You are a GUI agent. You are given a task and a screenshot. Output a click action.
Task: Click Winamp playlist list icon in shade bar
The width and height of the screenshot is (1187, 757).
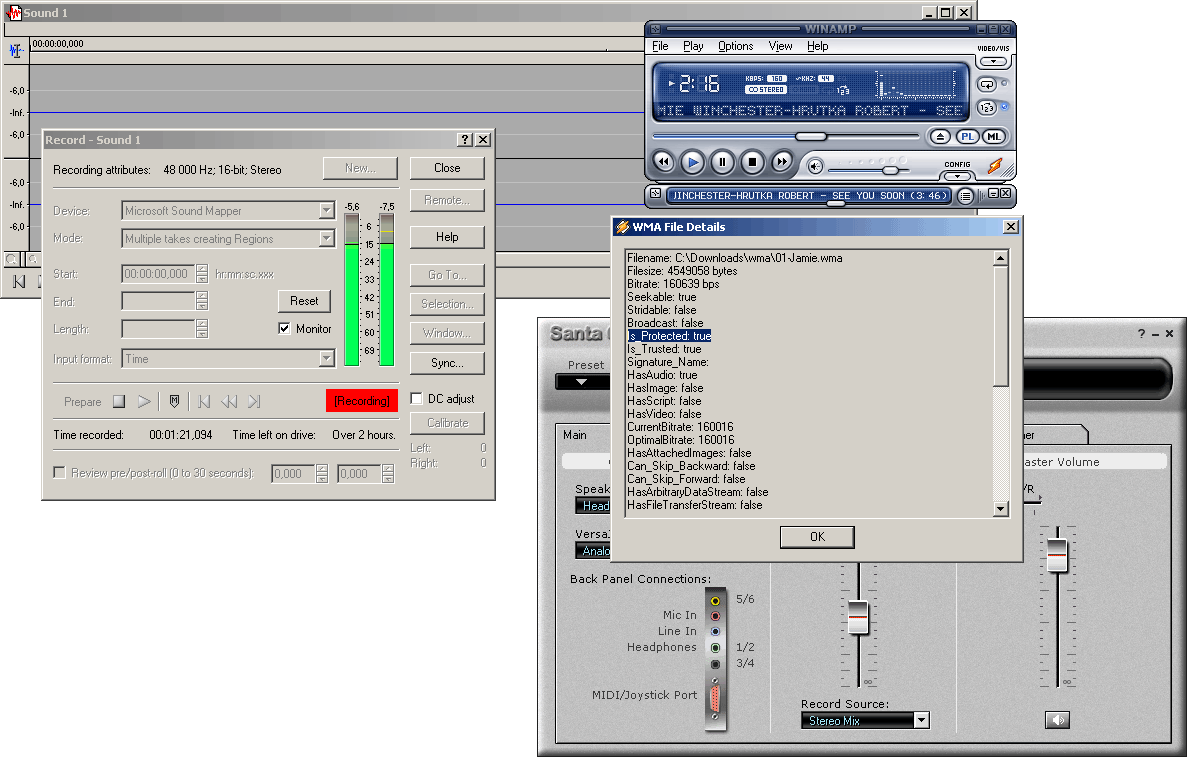click(965, 196)
